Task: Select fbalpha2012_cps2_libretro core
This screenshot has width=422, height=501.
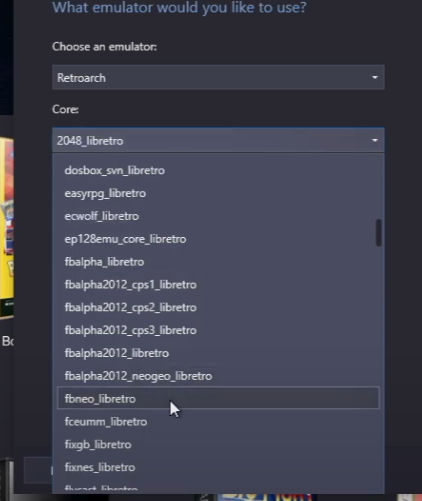Action: point(218,307)
